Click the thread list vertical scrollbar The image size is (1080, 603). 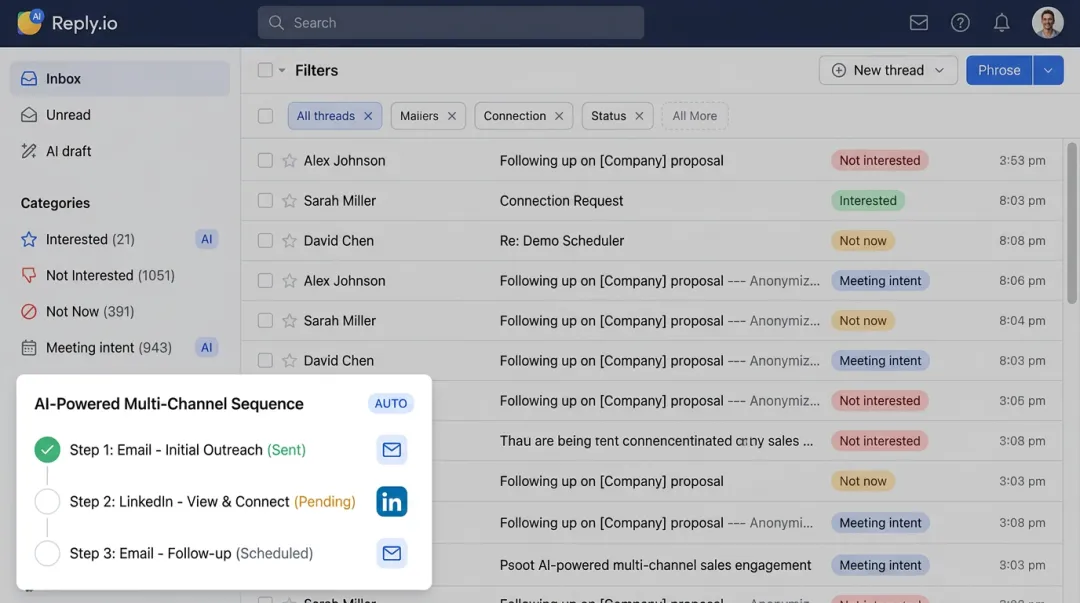1071,223
